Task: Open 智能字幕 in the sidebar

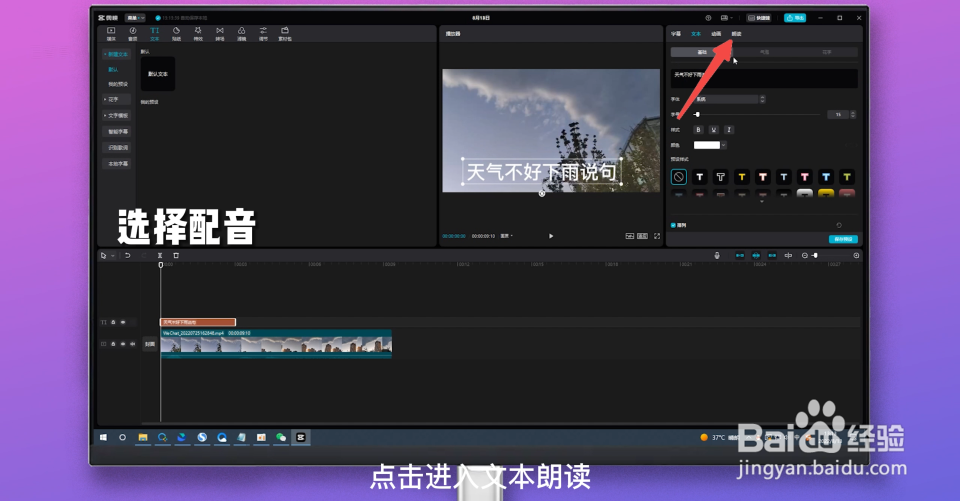Action: 117,132
